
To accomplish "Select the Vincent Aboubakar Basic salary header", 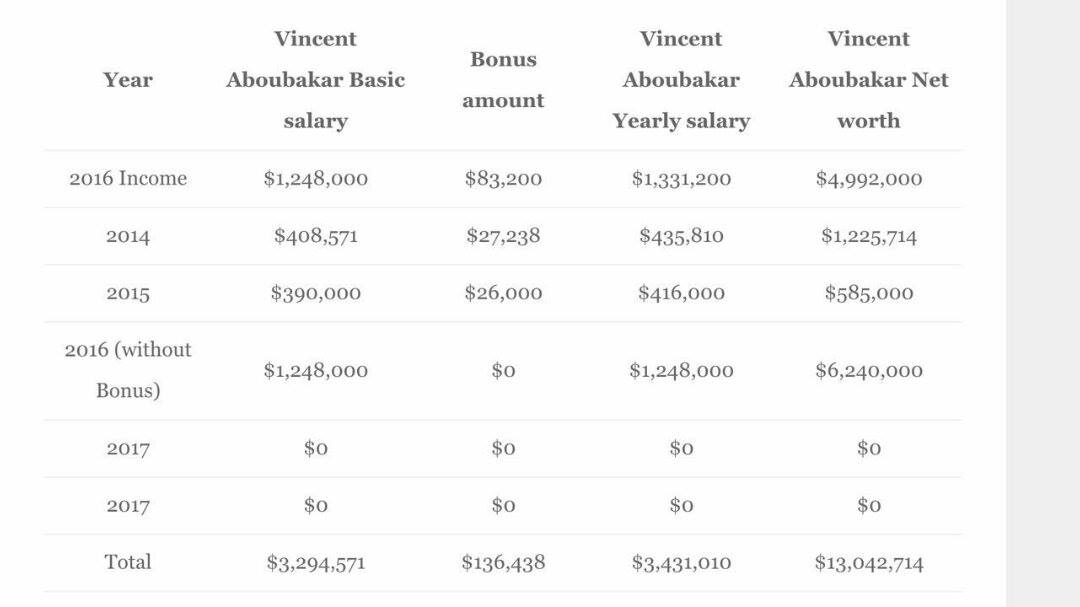I will coord(315,80).
